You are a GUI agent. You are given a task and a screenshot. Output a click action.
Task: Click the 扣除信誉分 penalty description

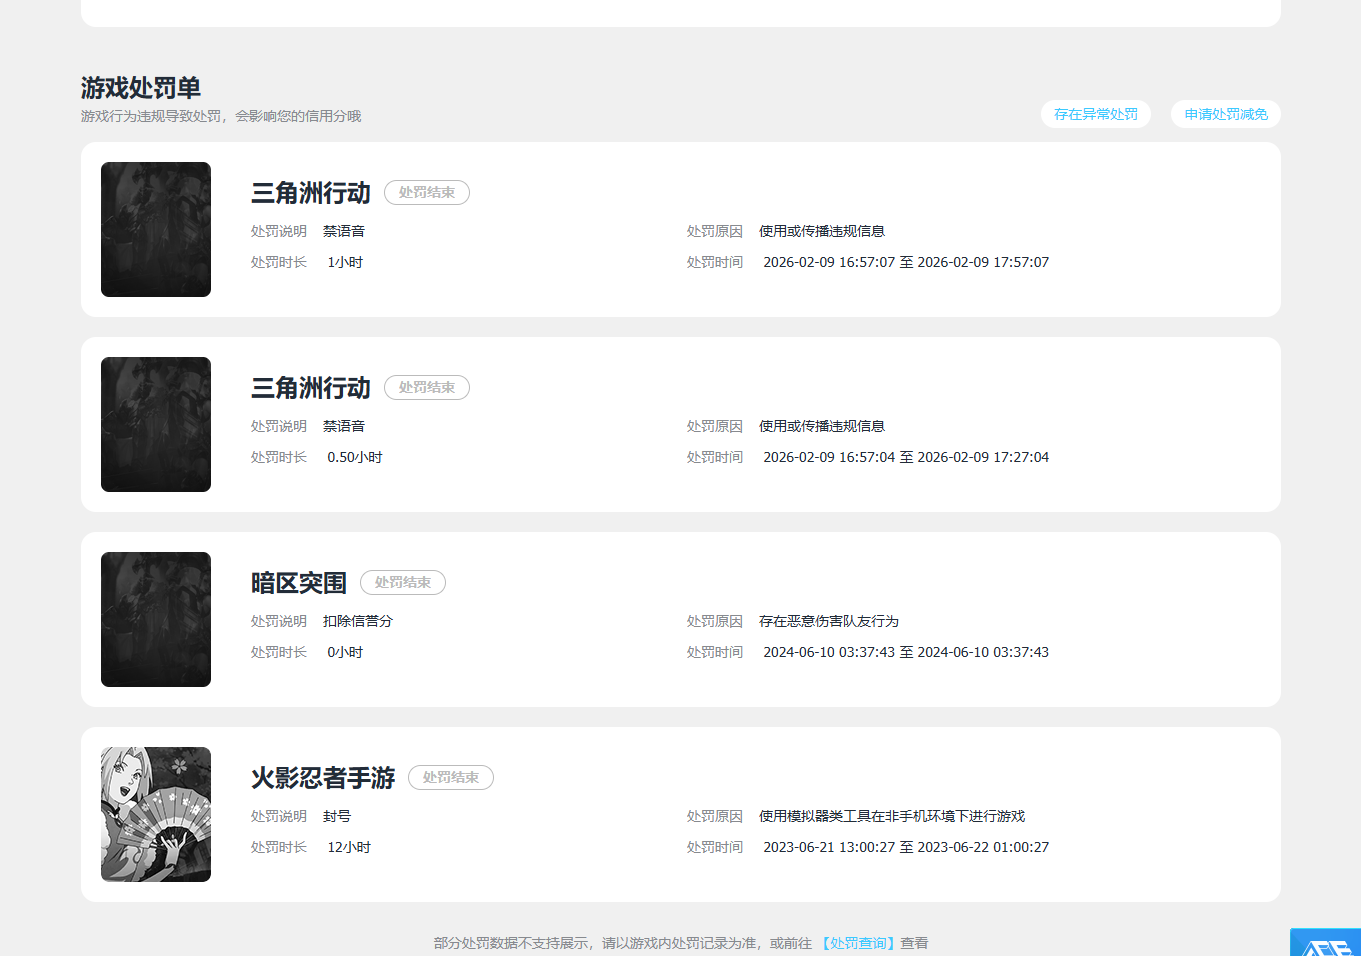(358, 621)
